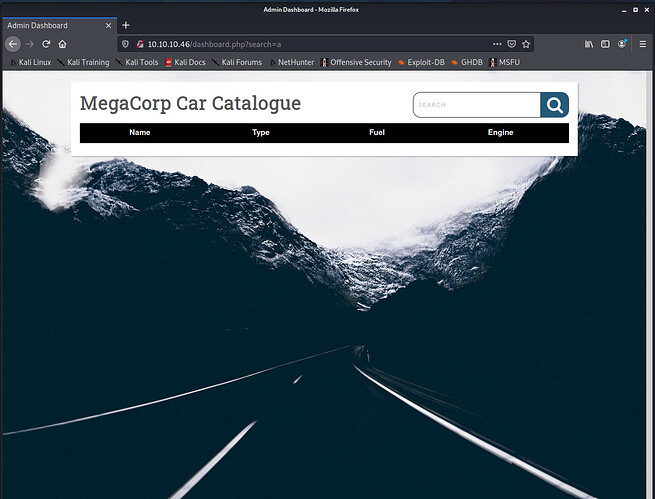Bookmark this page with star icon
The width and height of the screenshot is (655, 499).
[526, 44]
